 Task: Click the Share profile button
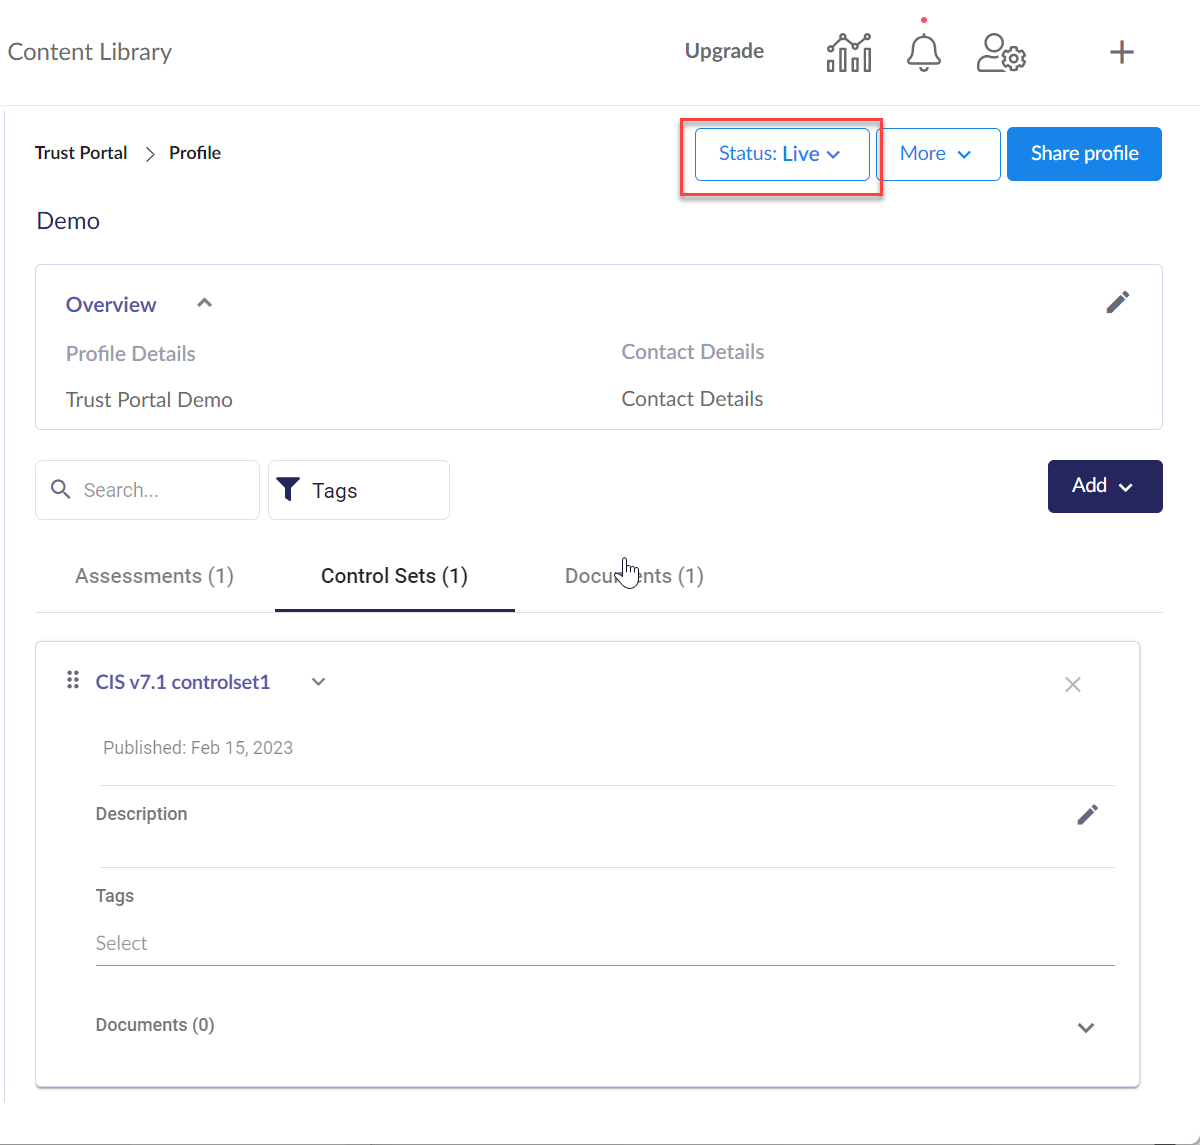pyautogui.click(x=1084, y=154)
